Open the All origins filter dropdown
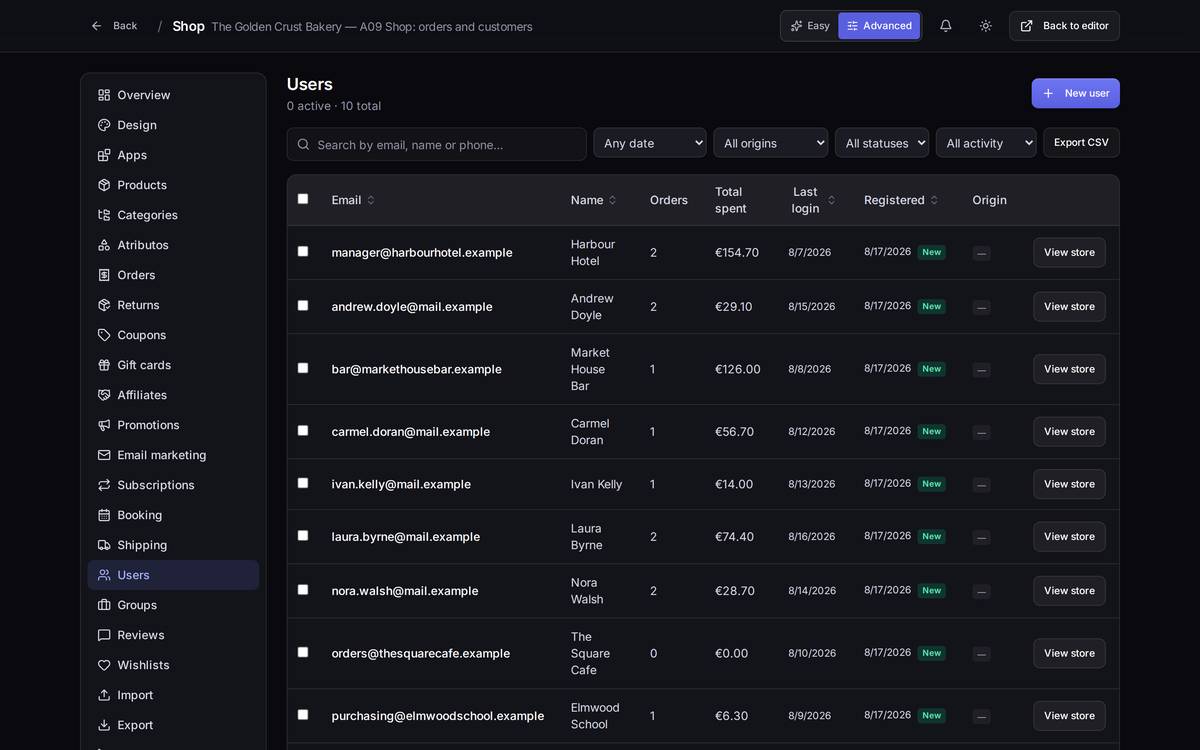 [x=771, y=143]
